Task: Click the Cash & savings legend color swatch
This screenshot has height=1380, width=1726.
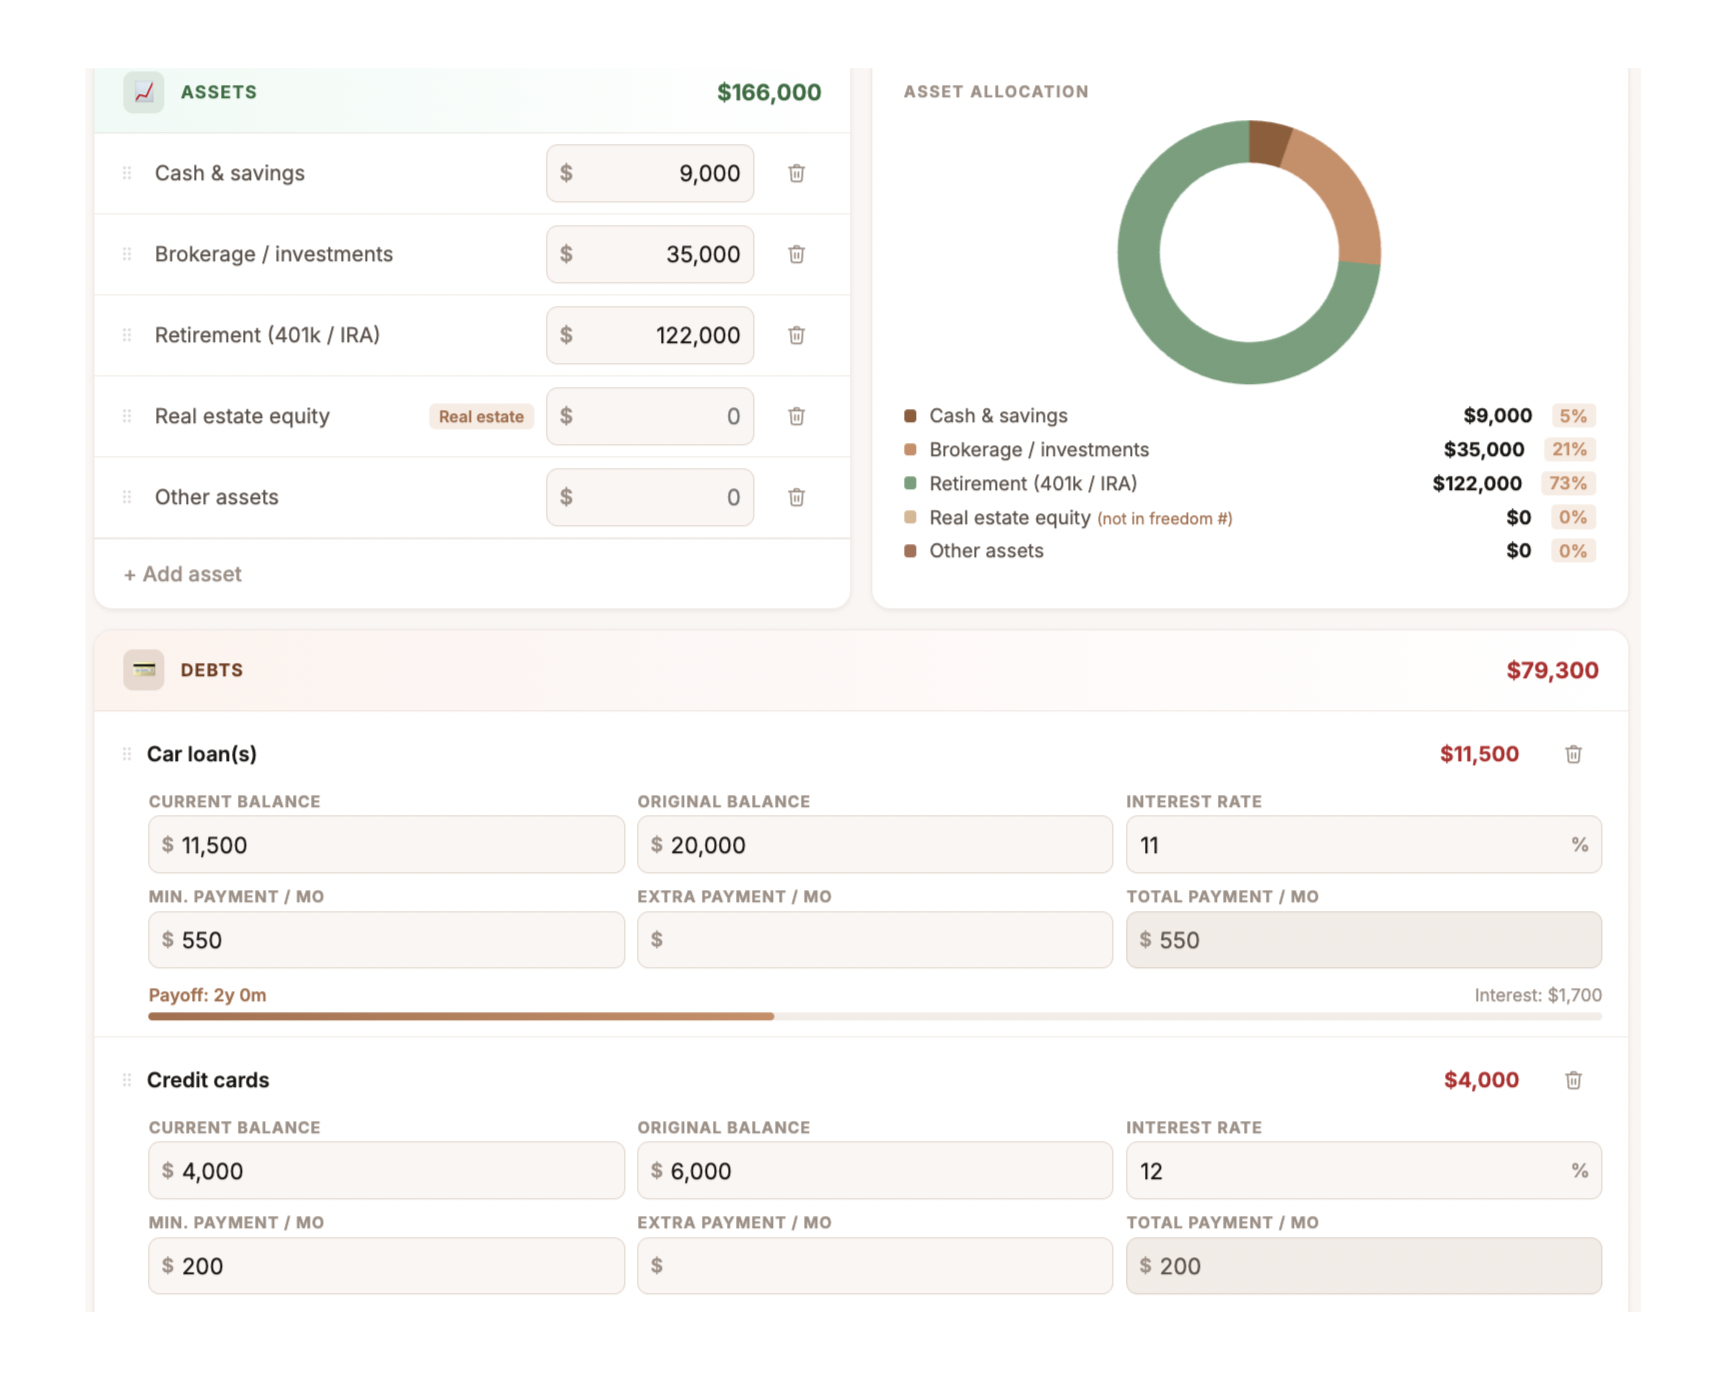Action: pyautogui.click(x=910, y=416)
